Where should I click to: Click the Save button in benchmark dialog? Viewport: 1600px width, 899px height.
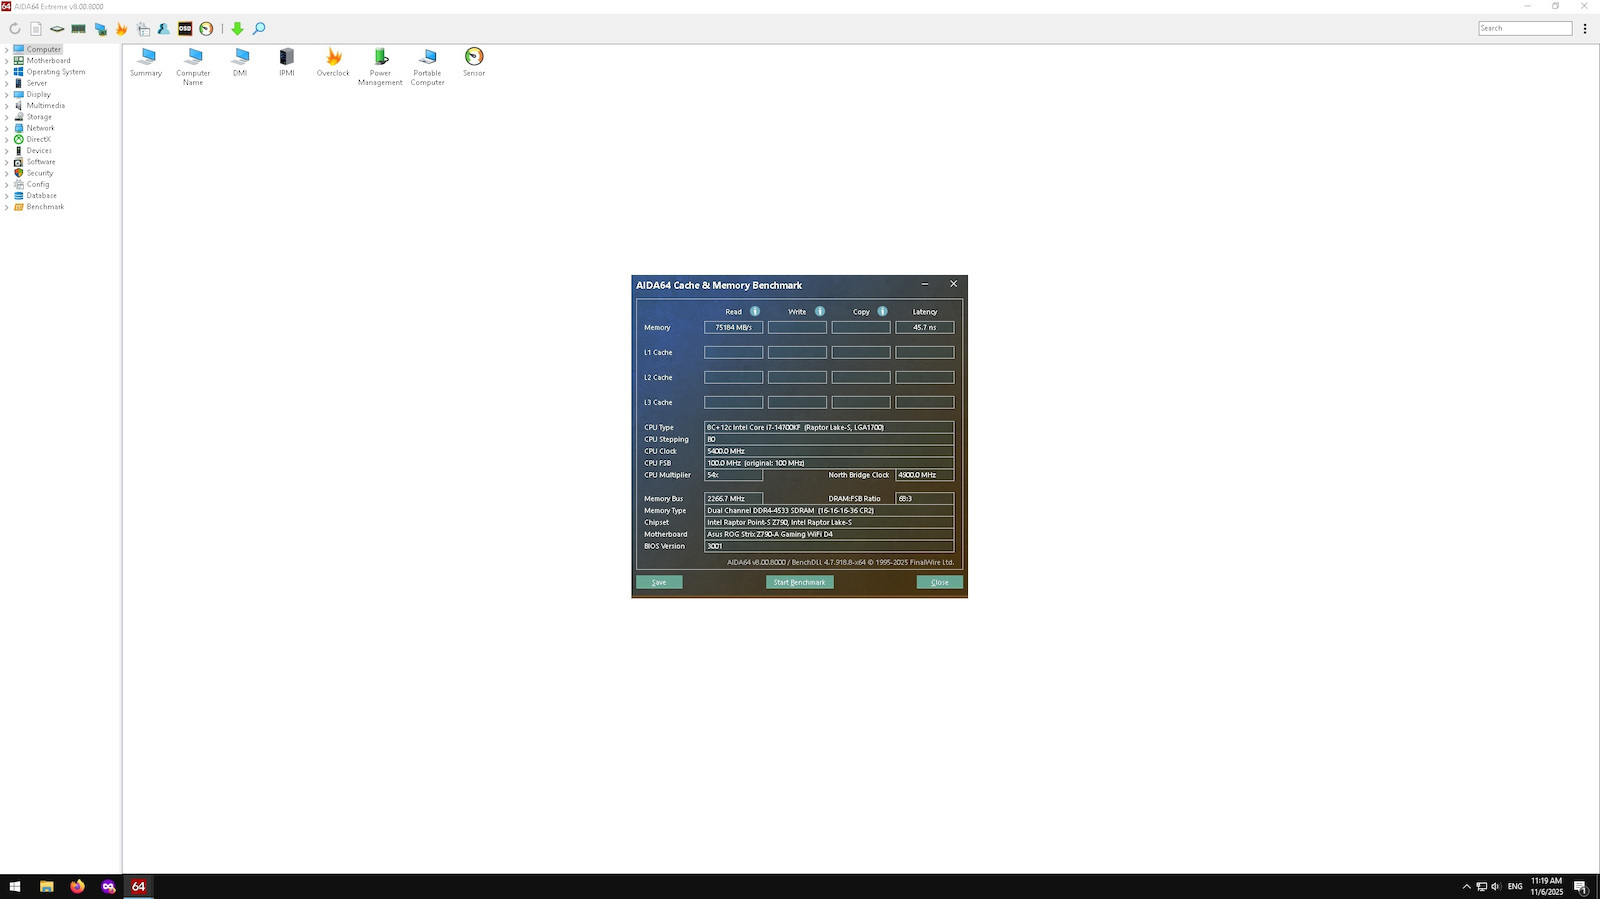659,582
